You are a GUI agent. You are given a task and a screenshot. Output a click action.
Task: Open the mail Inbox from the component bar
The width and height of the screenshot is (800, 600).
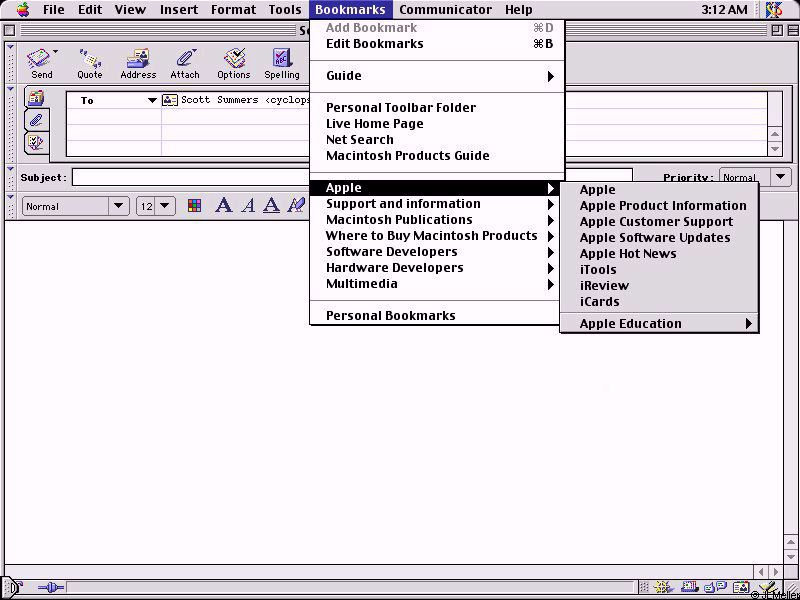tap(689, 588)
